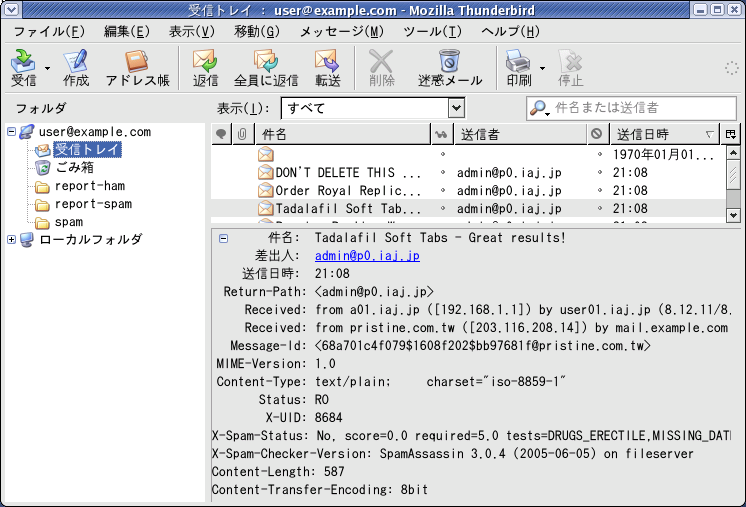Toggle read status of Tadalafil Soft Tab
The height and width of the screenshot is (507, 746).
coord(442,208)
